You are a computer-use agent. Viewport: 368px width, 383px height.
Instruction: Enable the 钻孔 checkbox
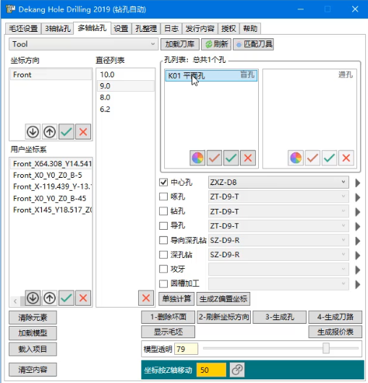coord(163,211)
